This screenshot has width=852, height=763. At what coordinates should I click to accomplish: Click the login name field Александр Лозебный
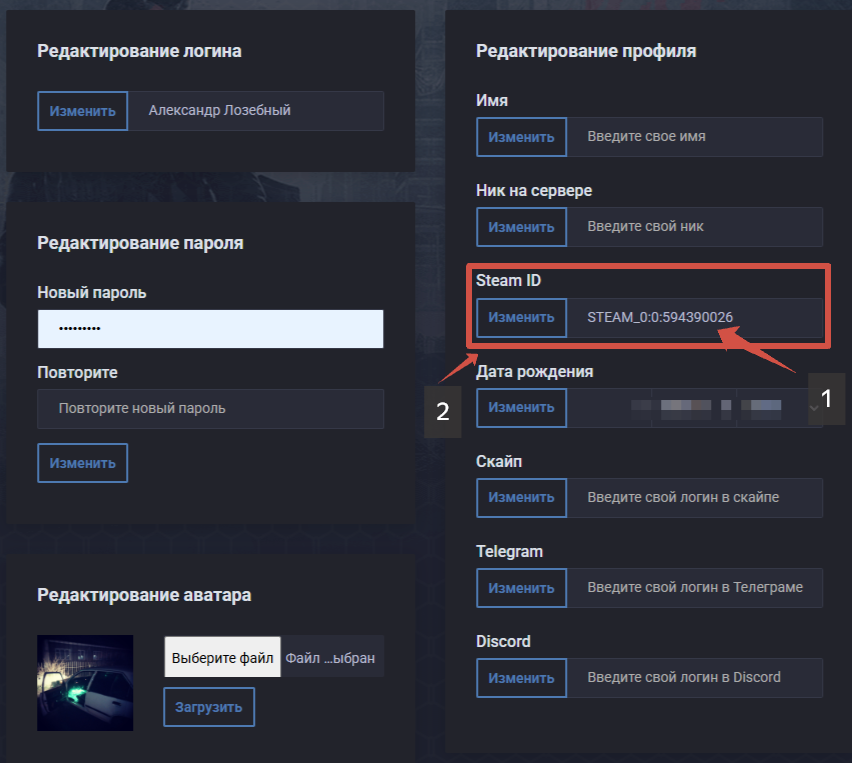[x=256, y=111]
